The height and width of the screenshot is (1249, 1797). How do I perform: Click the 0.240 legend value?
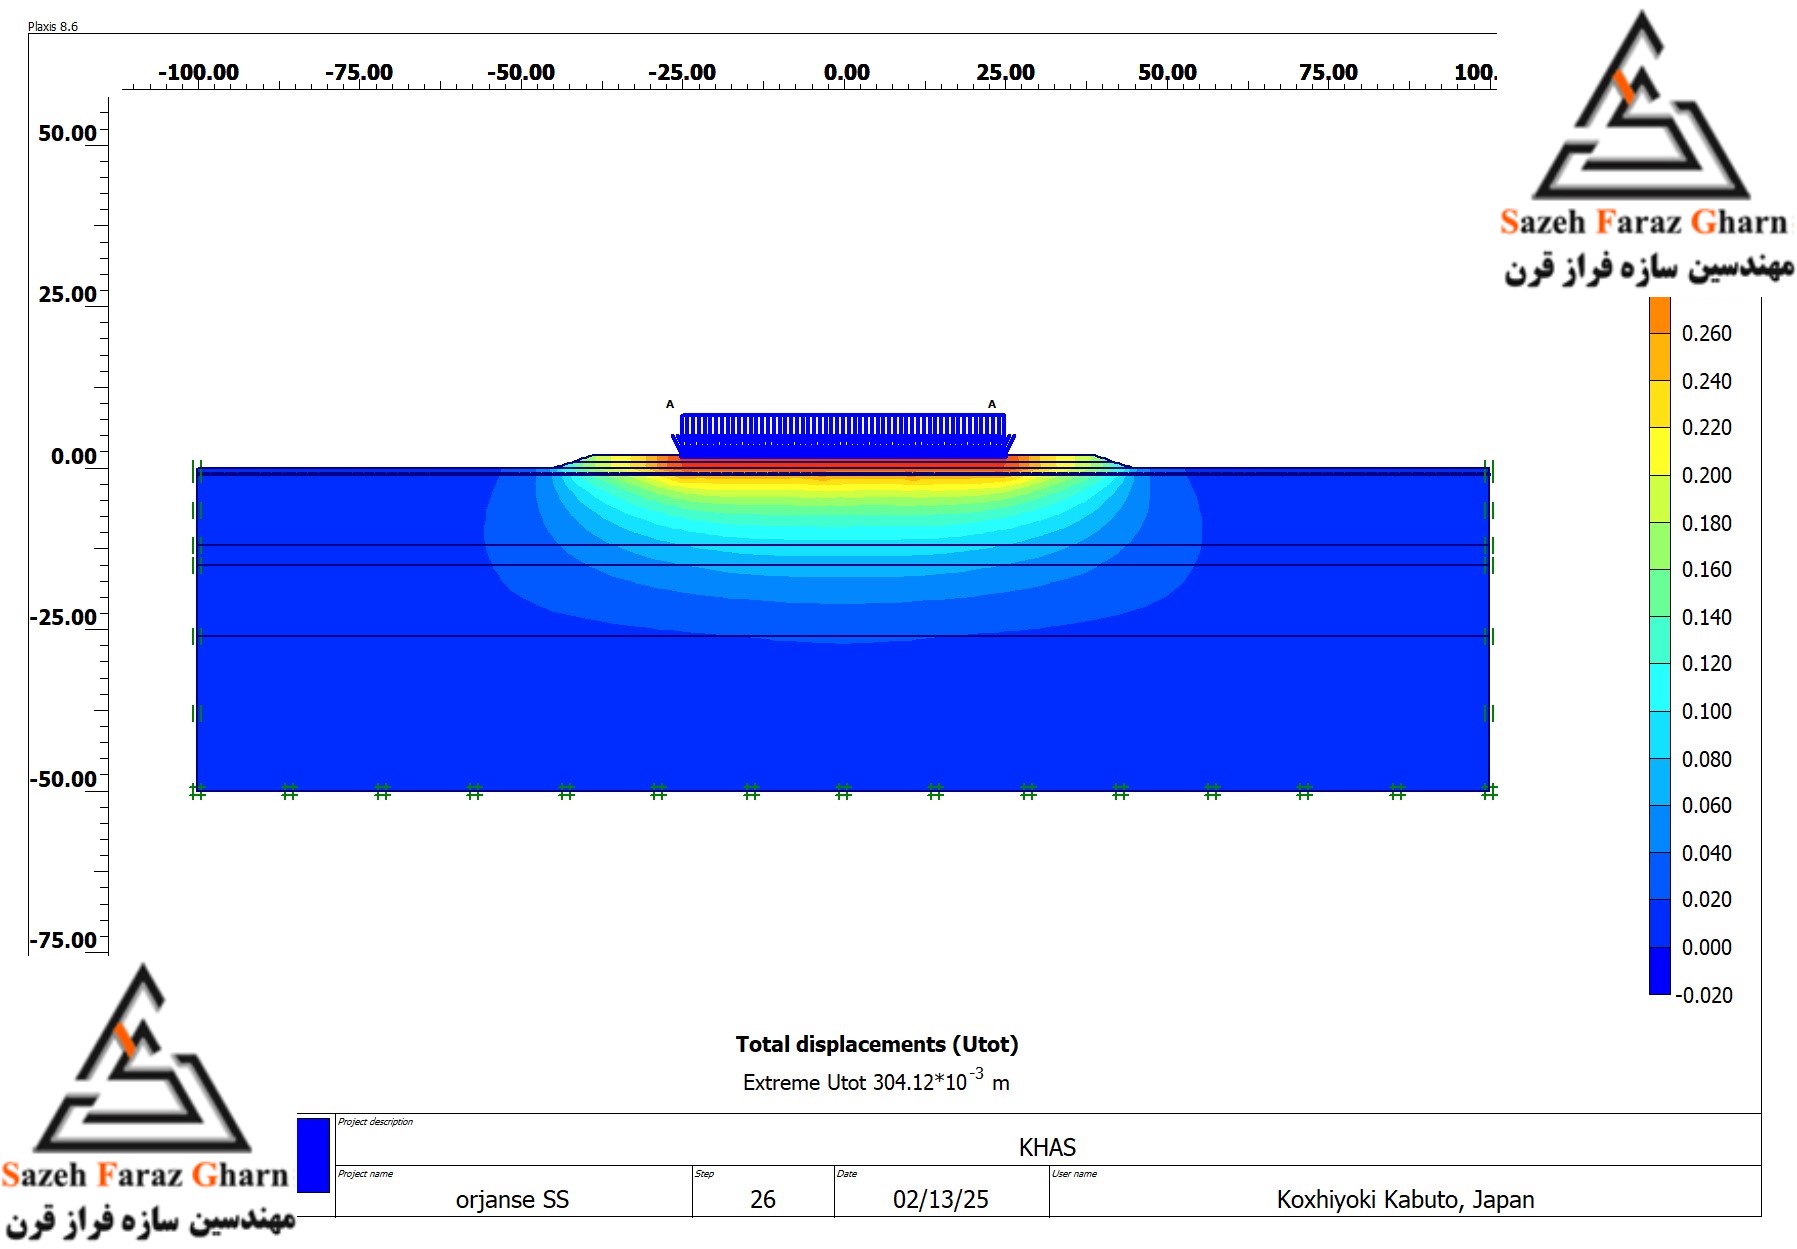pyautogui.click(x=1706, y=381)
